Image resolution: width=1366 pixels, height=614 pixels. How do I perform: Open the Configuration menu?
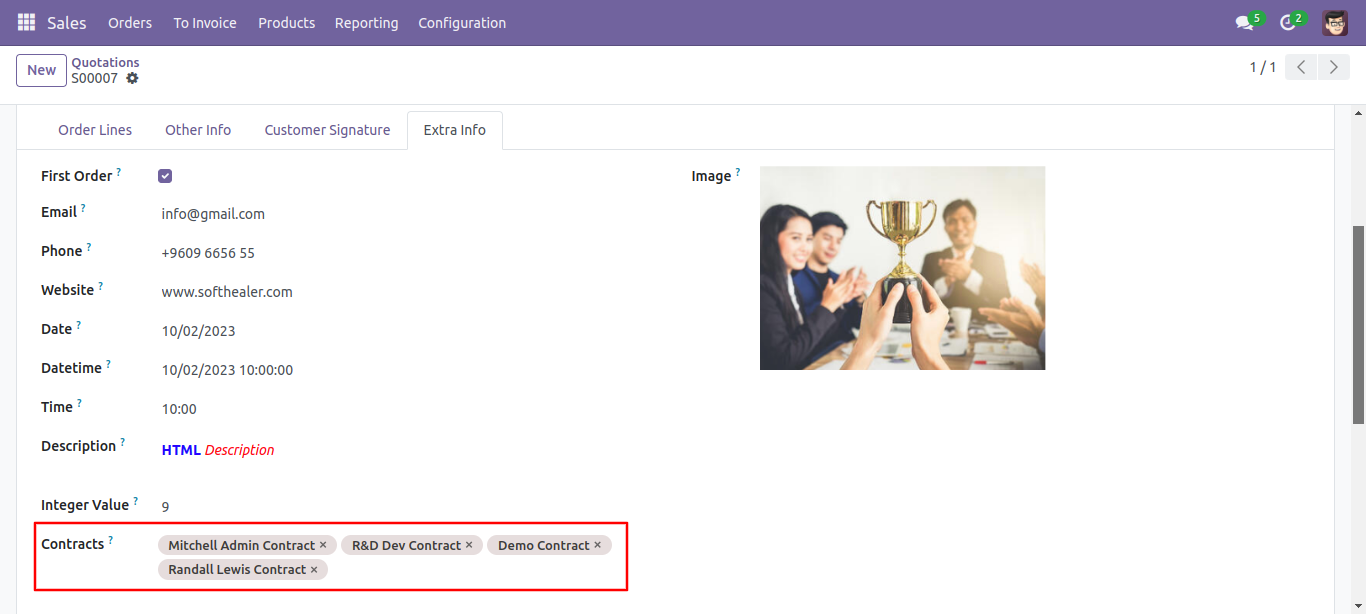pos(462,23)
